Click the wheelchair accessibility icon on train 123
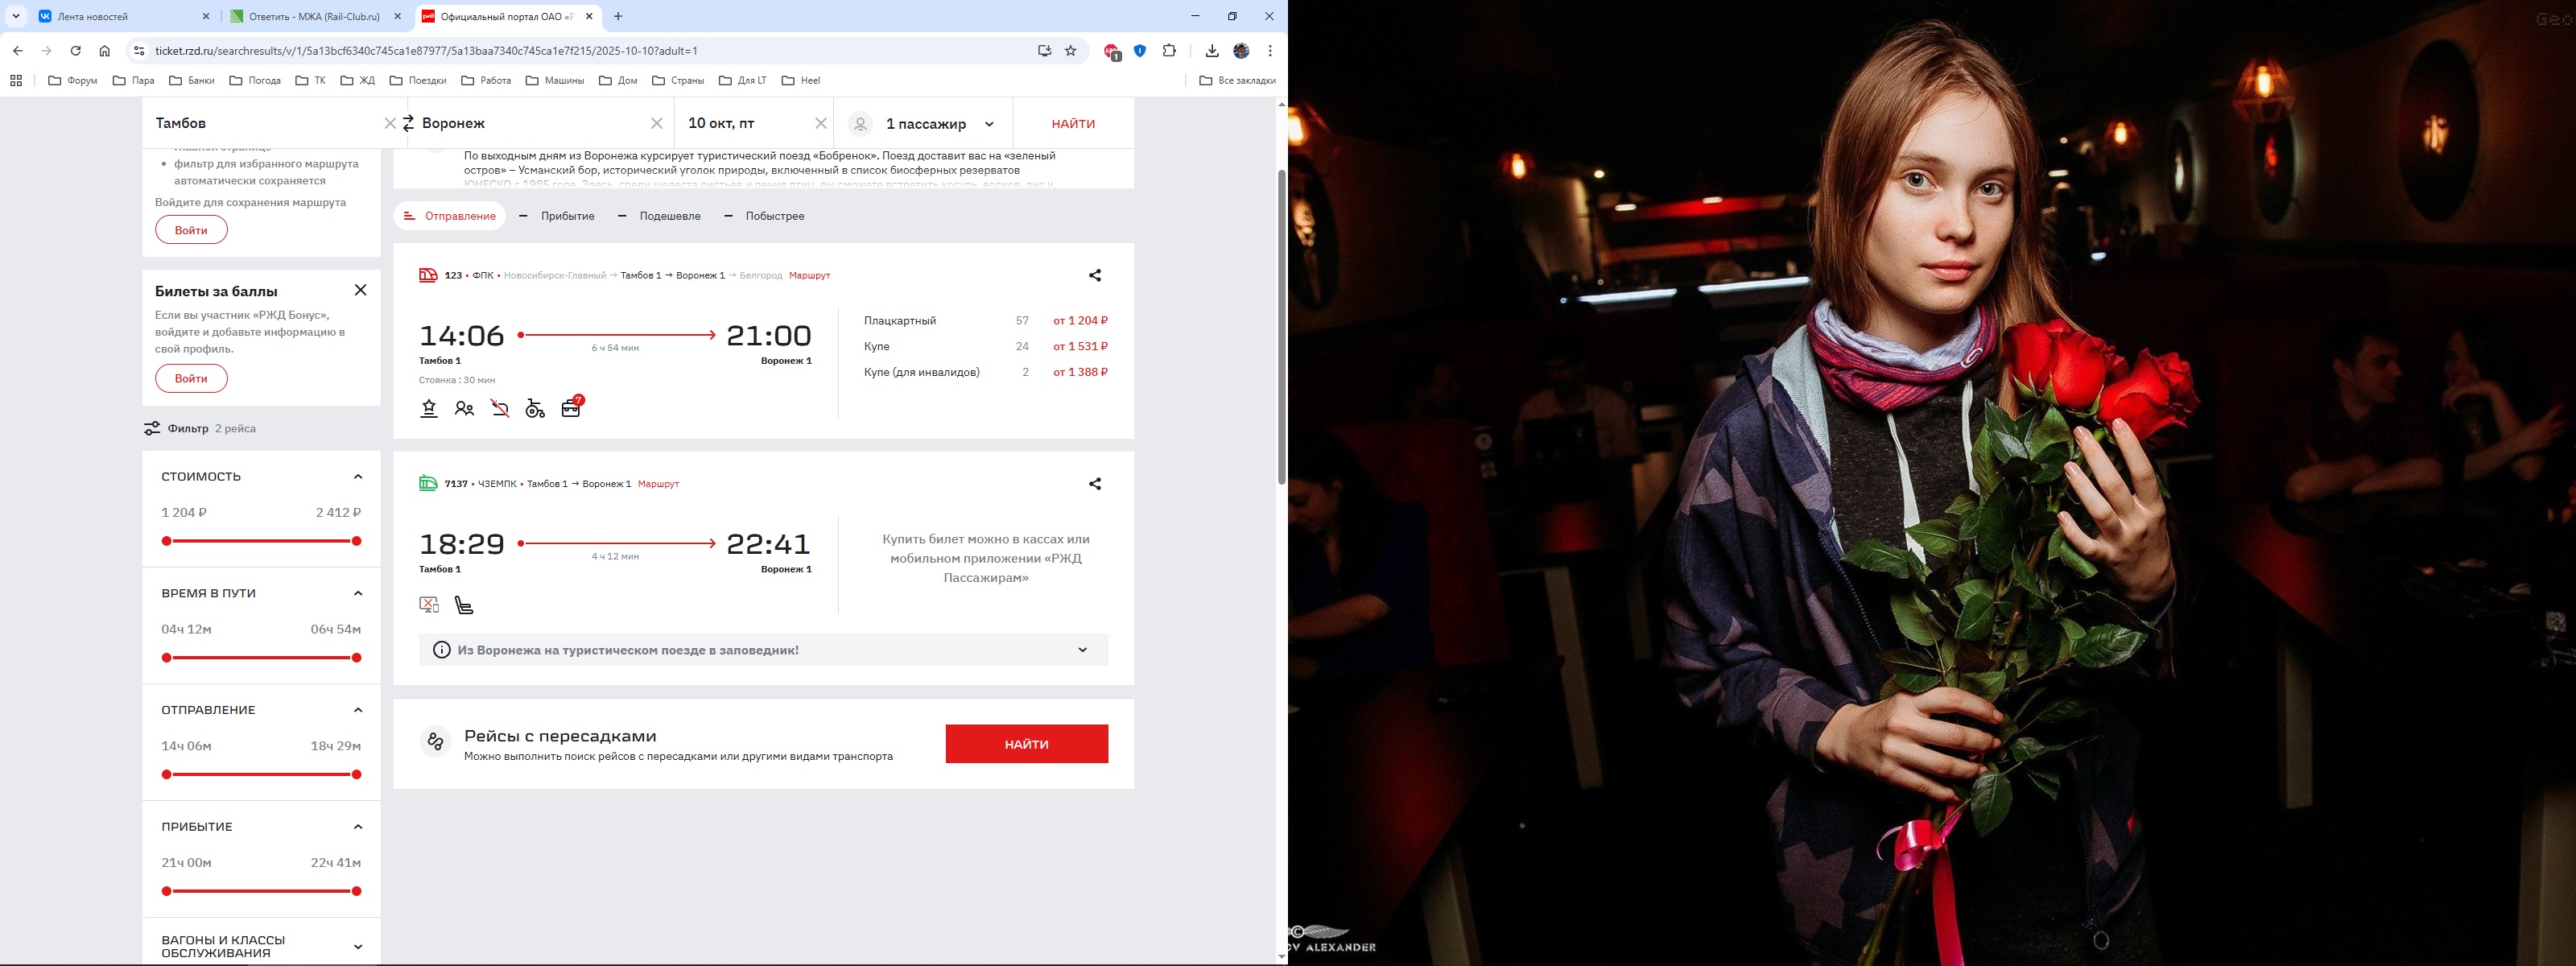Screen dimensions: 2576x966 tap(535, 408)
